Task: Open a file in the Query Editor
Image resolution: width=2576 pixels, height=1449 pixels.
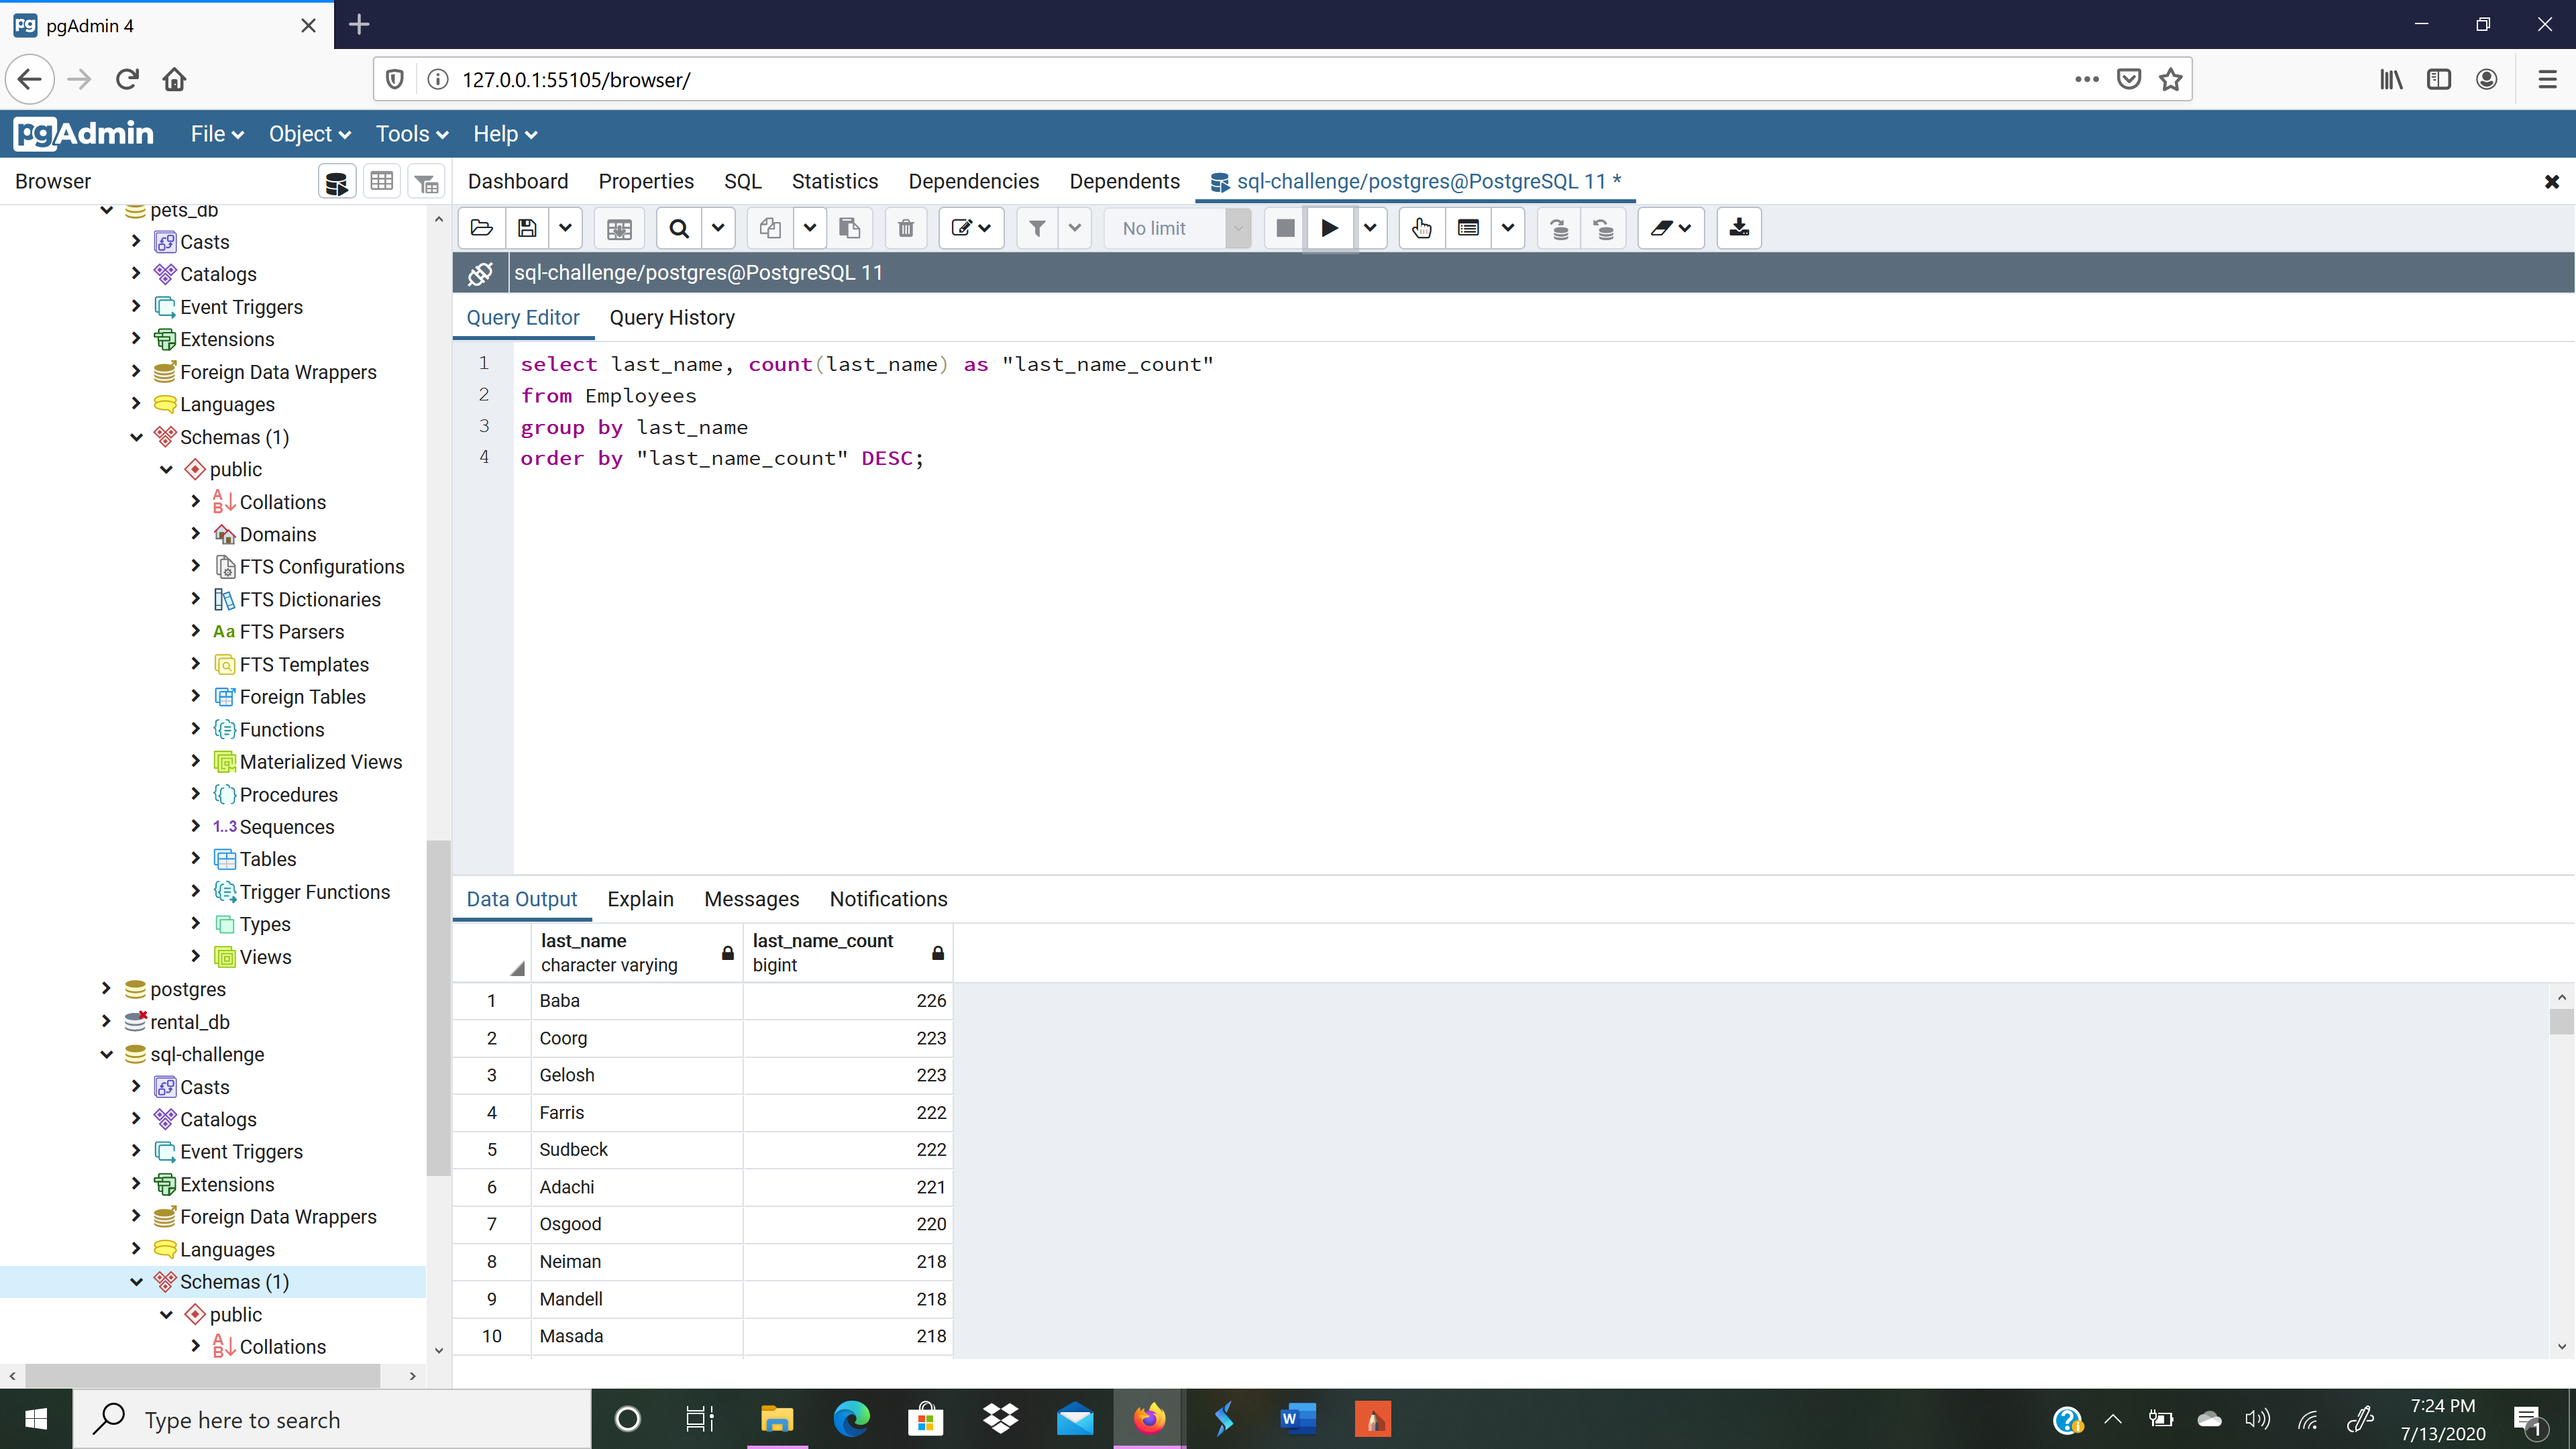Action: point(481,228)
